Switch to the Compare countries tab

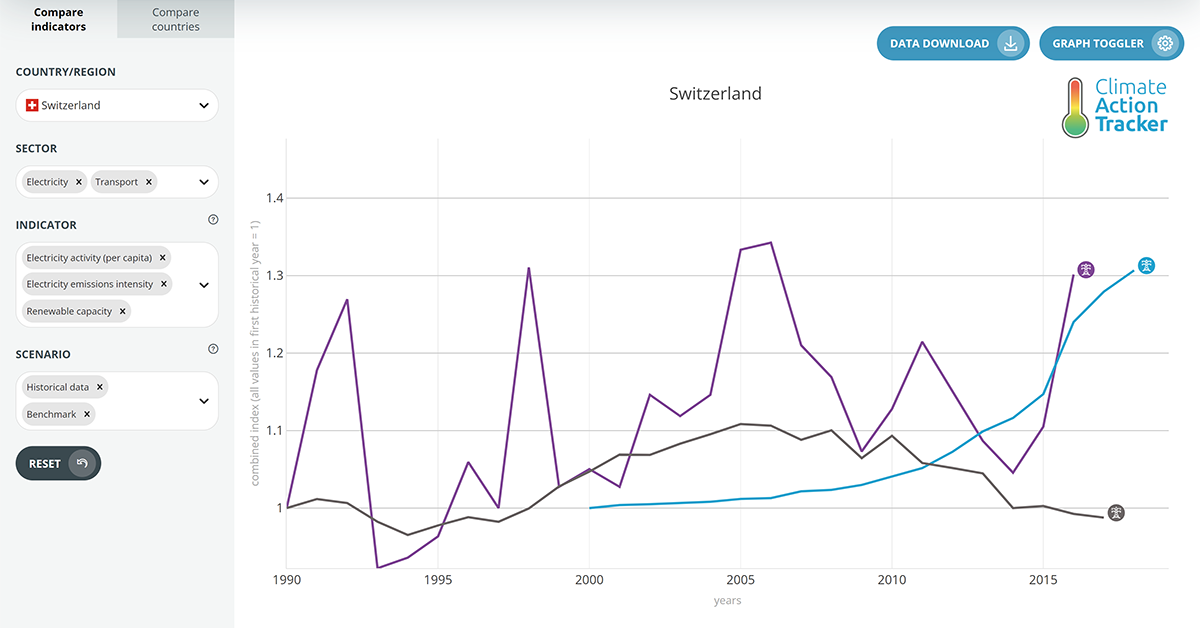coord(175,19)
